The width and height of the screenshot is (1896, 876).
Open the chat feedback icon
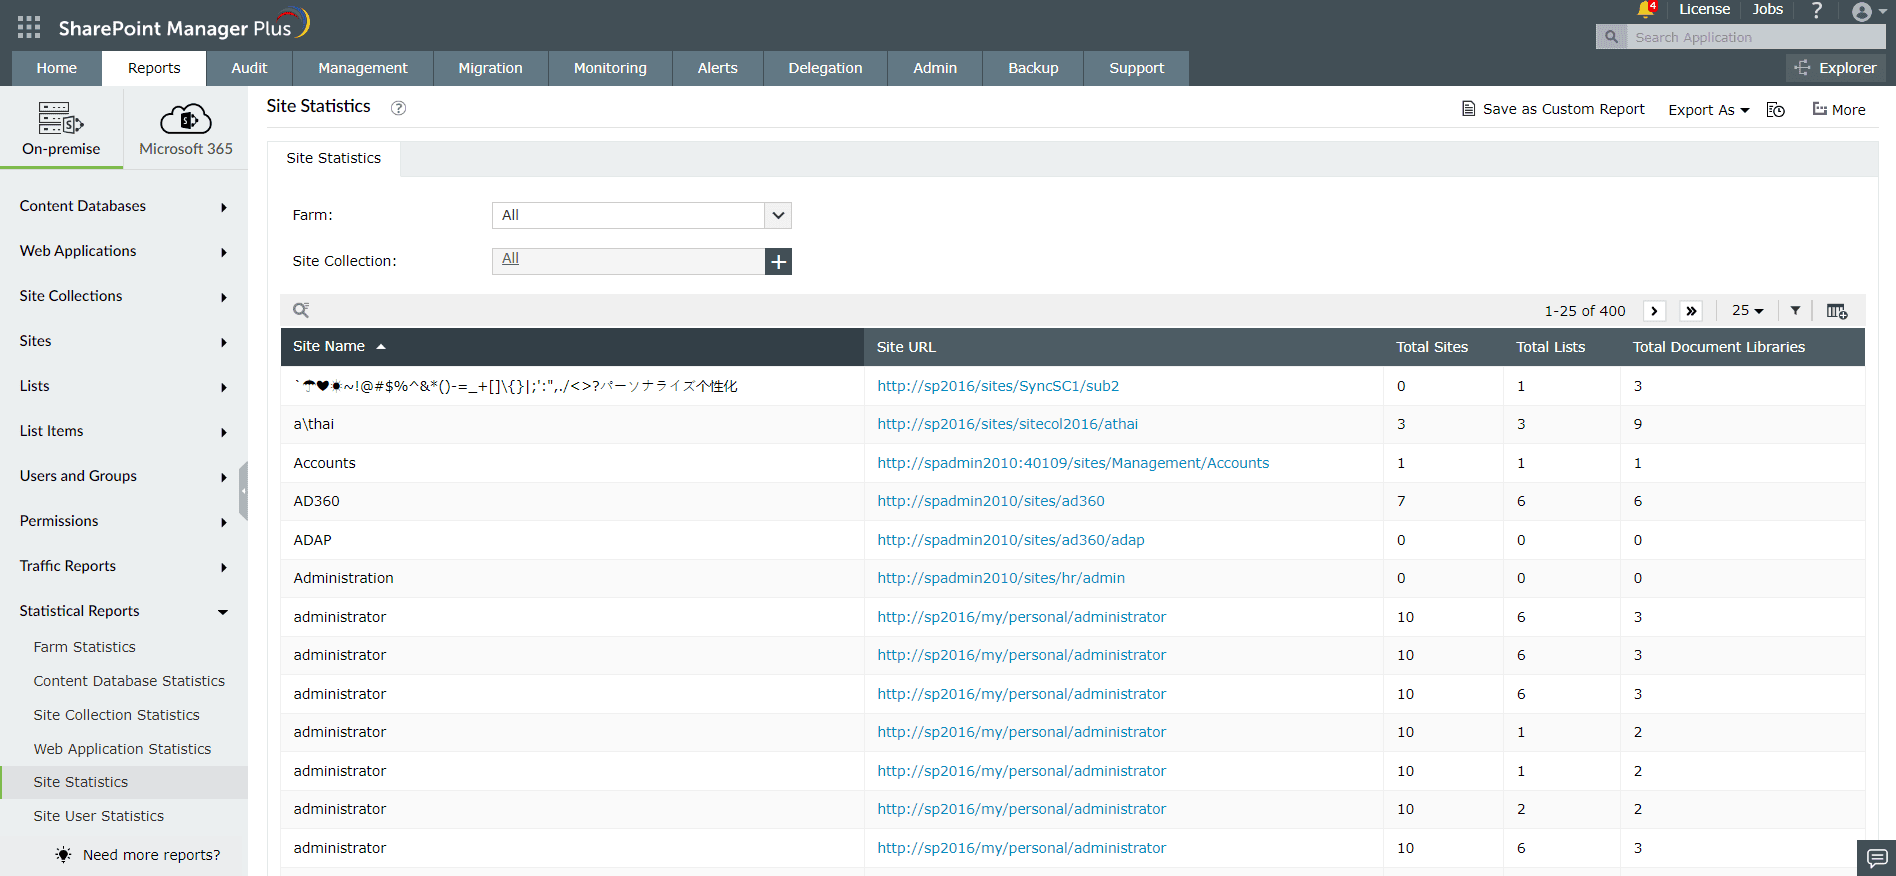click(1877, 858)
